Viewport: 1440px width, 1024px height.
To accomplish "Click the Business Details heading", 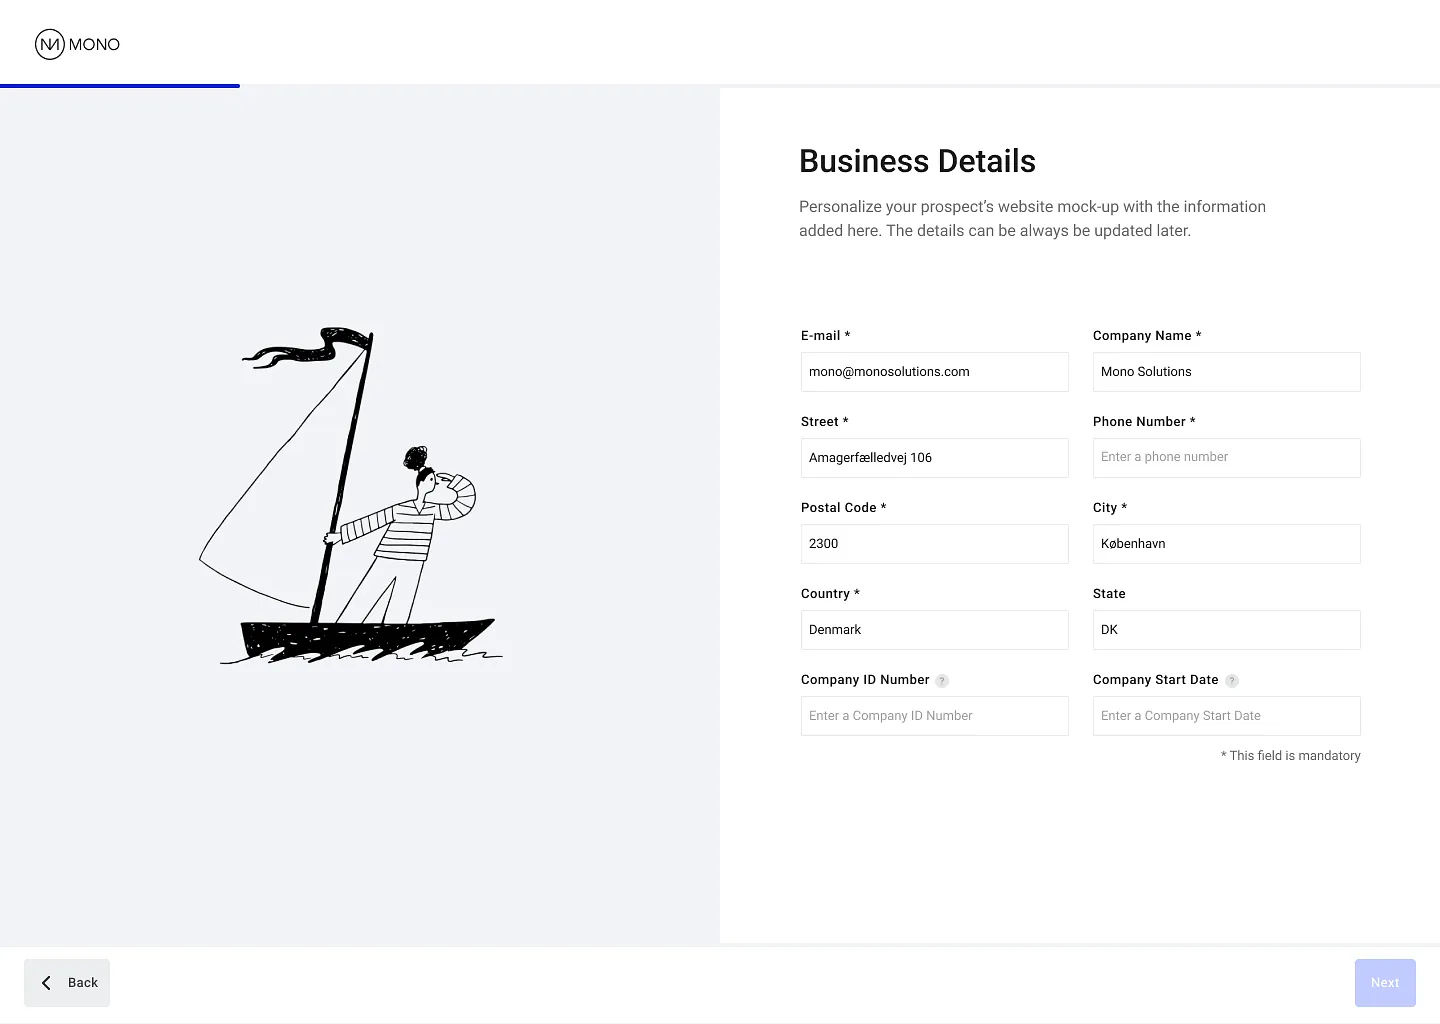I will [917, 161].
